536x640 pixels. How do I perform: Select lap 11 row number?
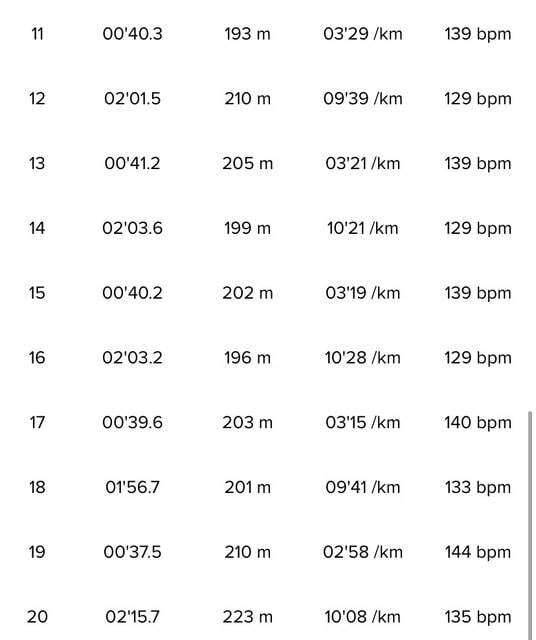37,34
